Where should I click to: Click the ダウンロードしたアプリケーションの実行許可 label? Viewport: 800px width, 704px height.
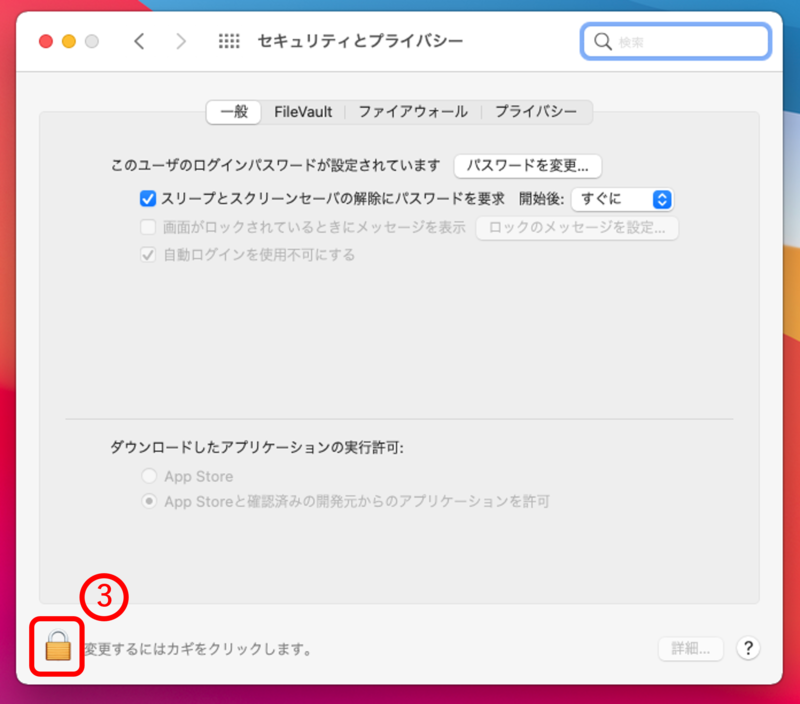tap(257, 447)
